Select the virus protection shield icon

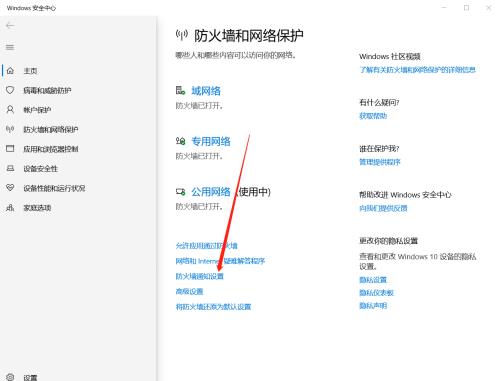[x=10, y=90]
